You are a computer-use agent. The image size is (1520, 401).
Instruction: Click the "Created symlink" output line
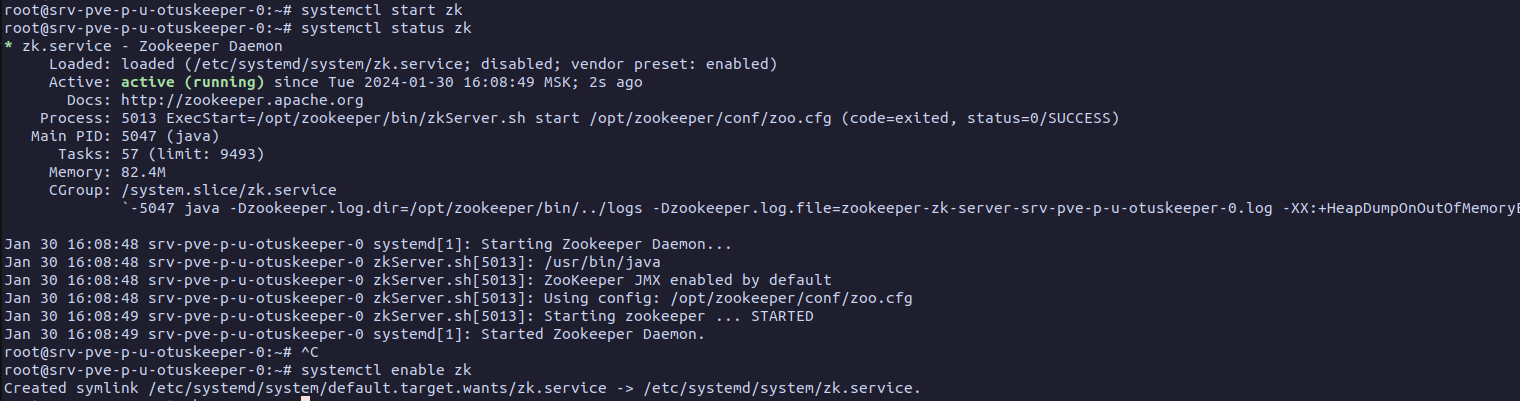[460, 388]
